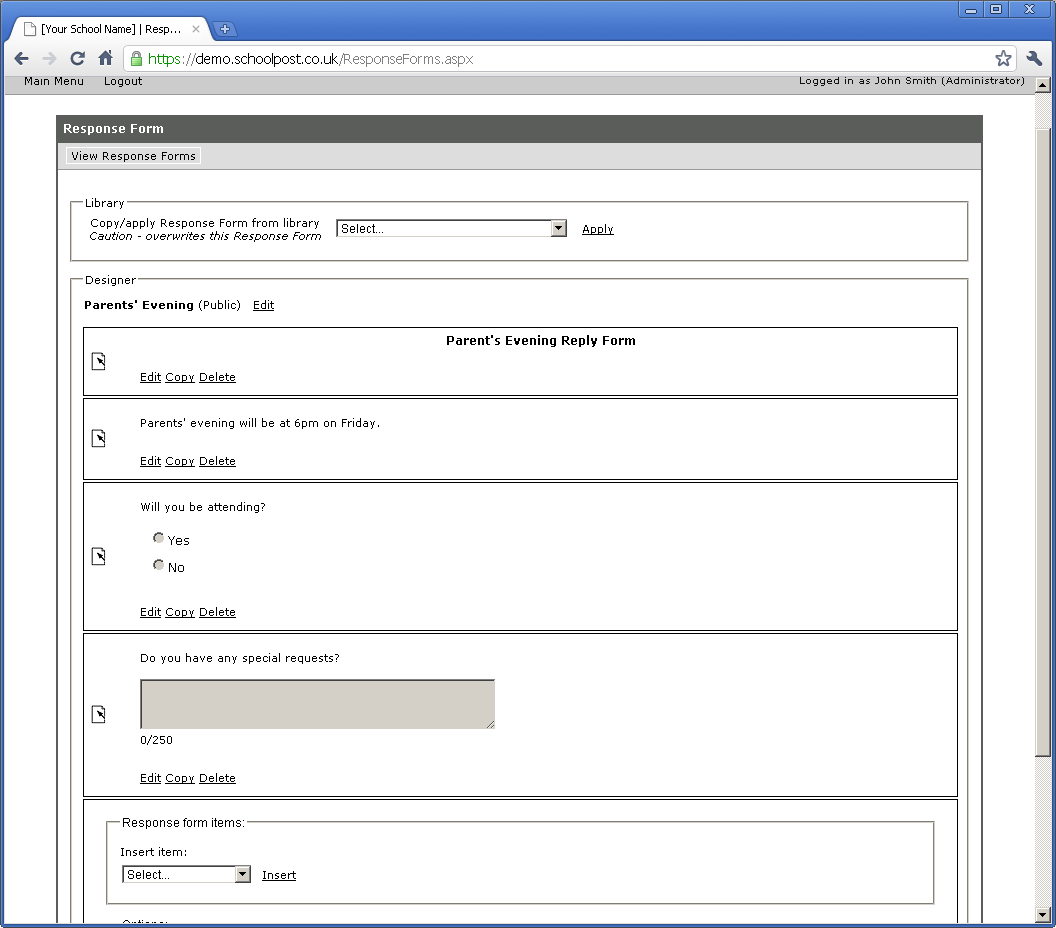Click the HTTPS padlock icon in the address bar
The height and width of the screenshot is (928, 1056).
click(x=134, y=58)
